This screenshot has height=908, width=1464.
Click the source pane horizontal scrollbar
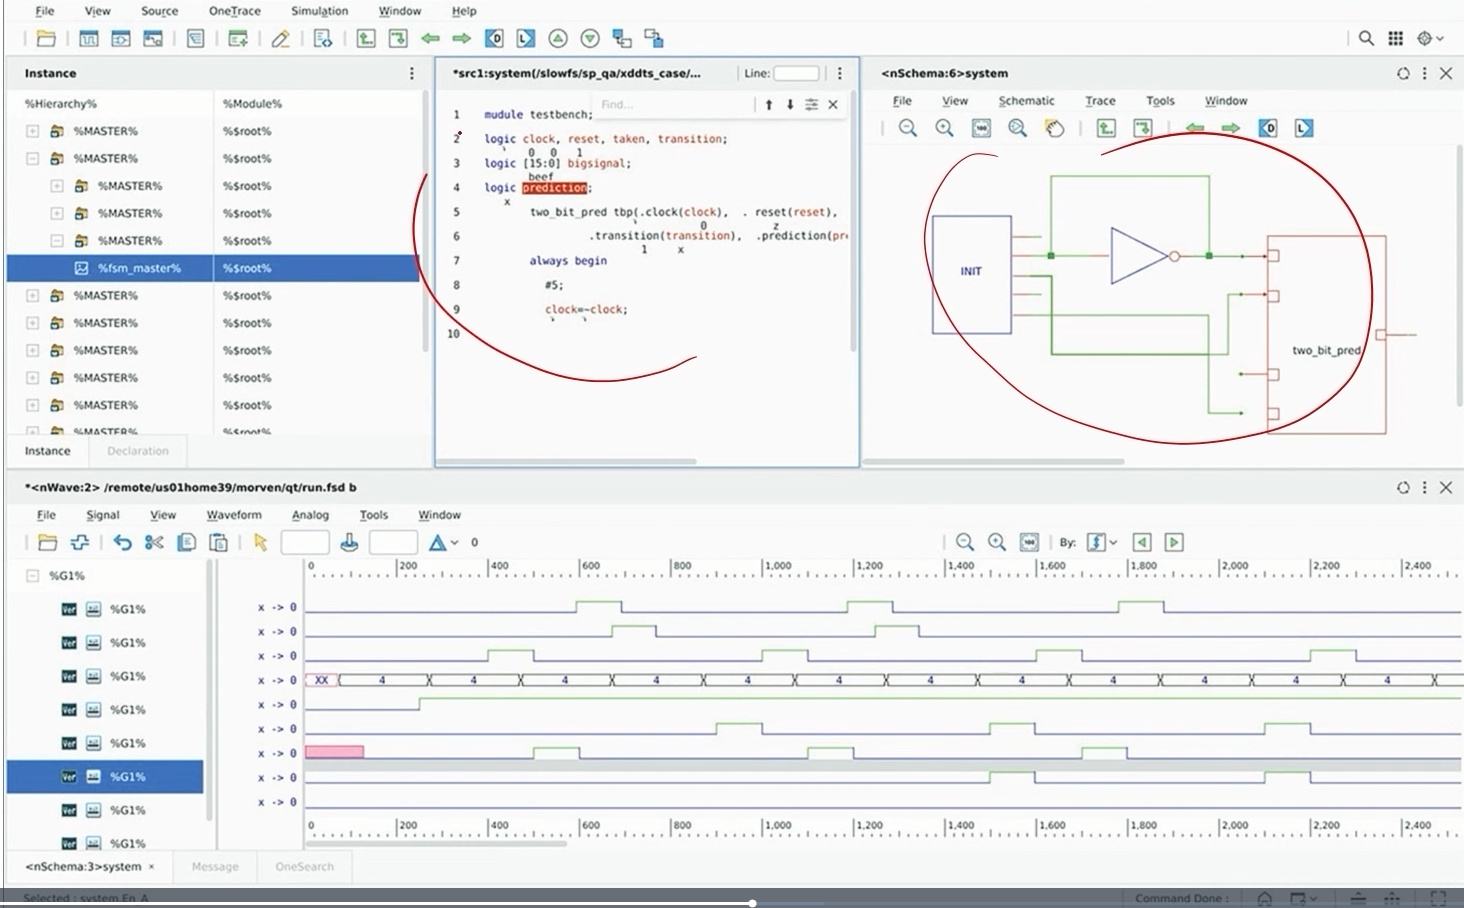click(566, 461)
